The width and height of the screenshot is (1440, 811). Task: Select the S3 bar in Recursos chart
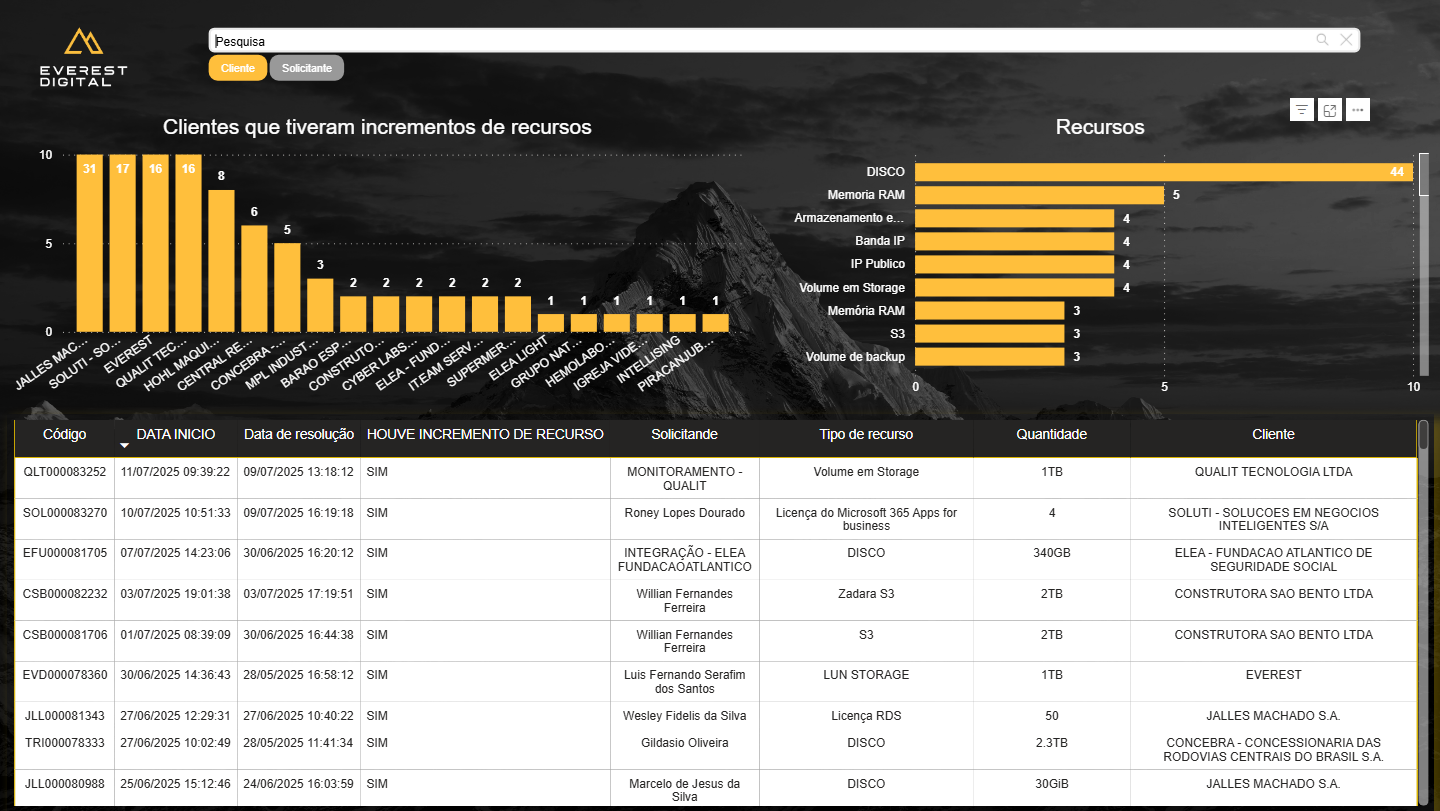tap(989, 334)
